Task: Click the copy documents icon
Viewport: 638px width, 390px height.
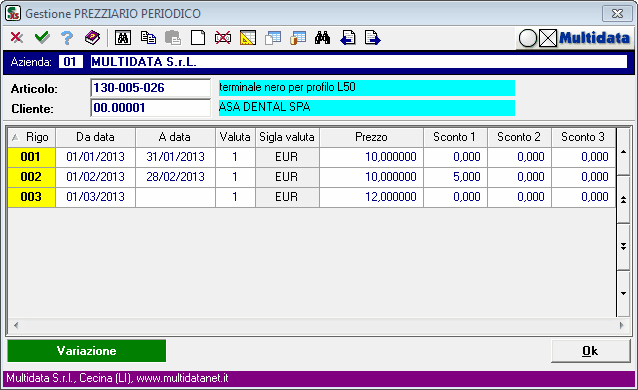Action: [x=148, y=38]
